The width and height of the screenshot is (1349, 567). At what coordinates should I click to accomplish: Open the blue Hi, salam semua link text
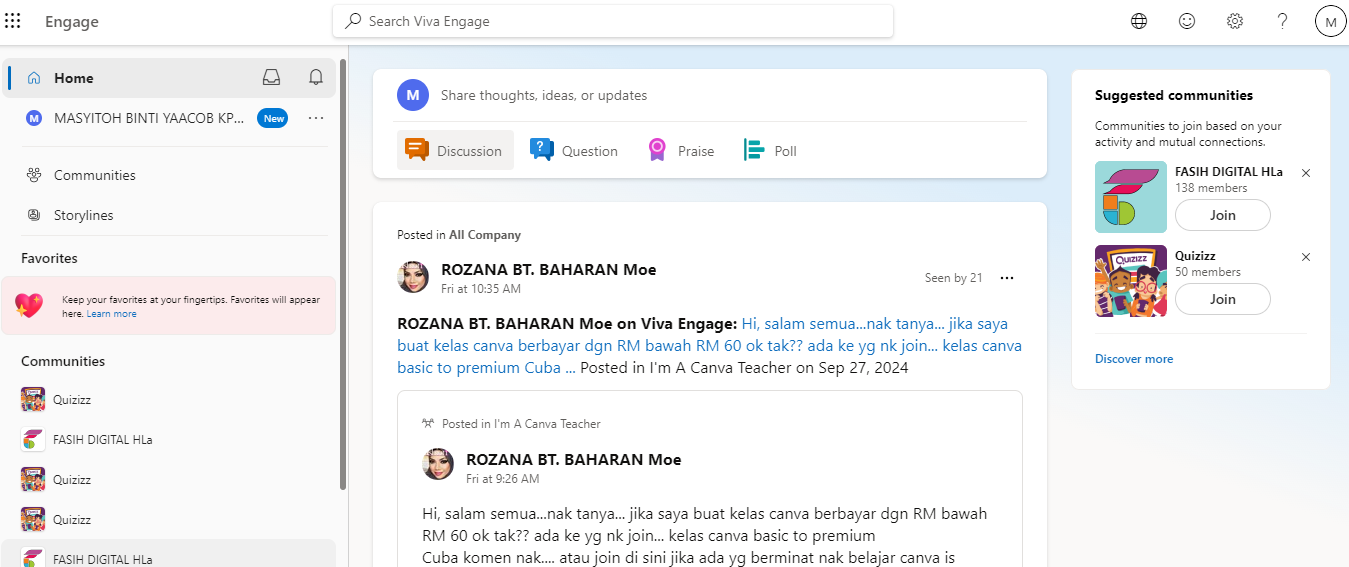pyautogui.click(x=709, y=346)
